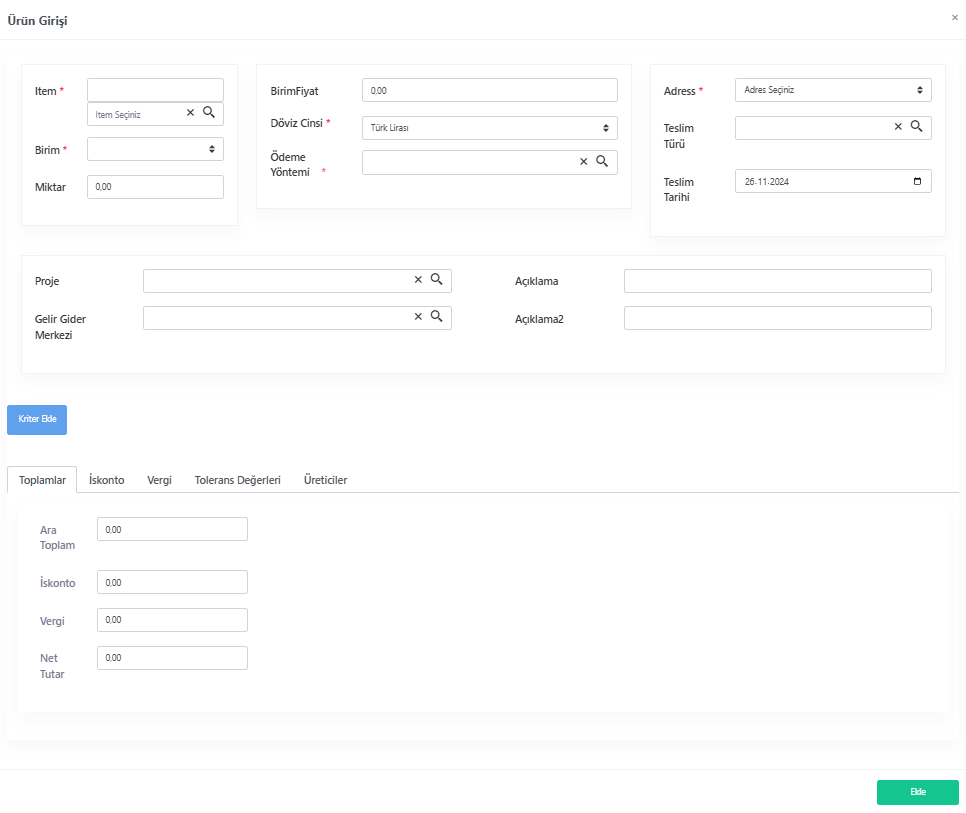Go to the Tolerans Değerleri tab
The height and width of the screenshot is (813, 966).
238,480
